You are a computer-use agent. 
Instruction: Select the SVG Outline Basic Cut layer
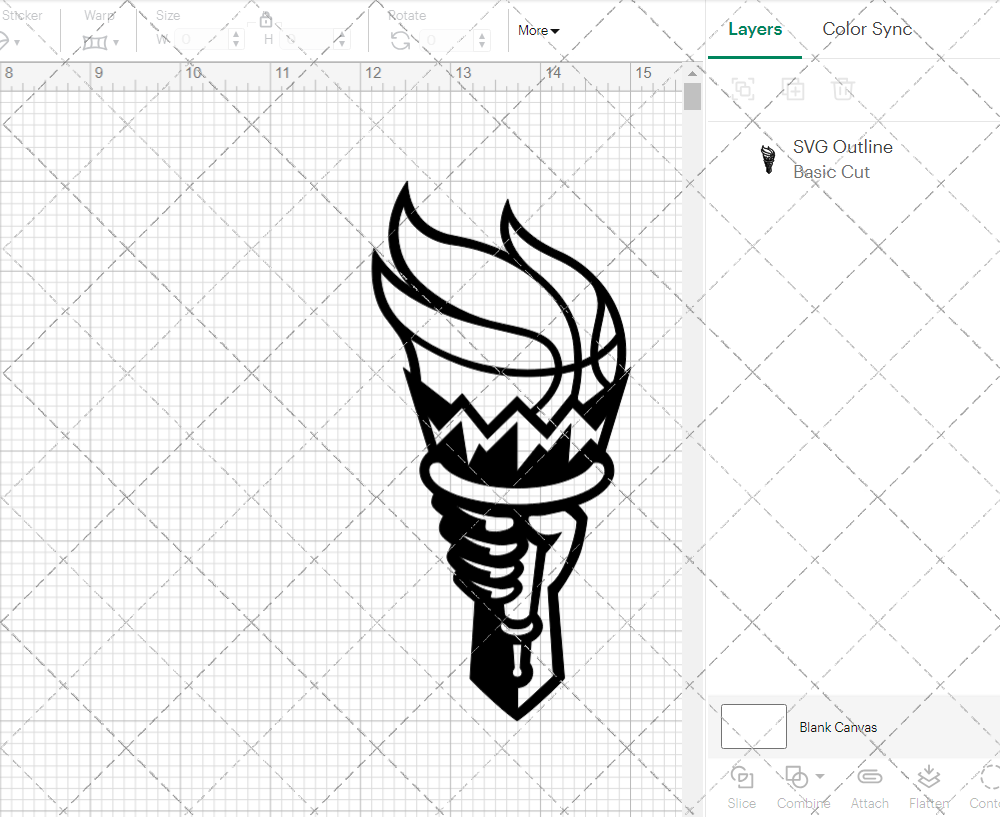(x=843, y=157)
